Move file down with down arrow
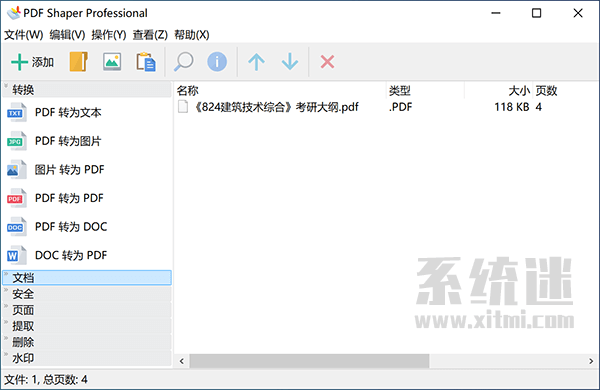Image resolution: width=600 pixels, height=390 pixels. [290, 62]
